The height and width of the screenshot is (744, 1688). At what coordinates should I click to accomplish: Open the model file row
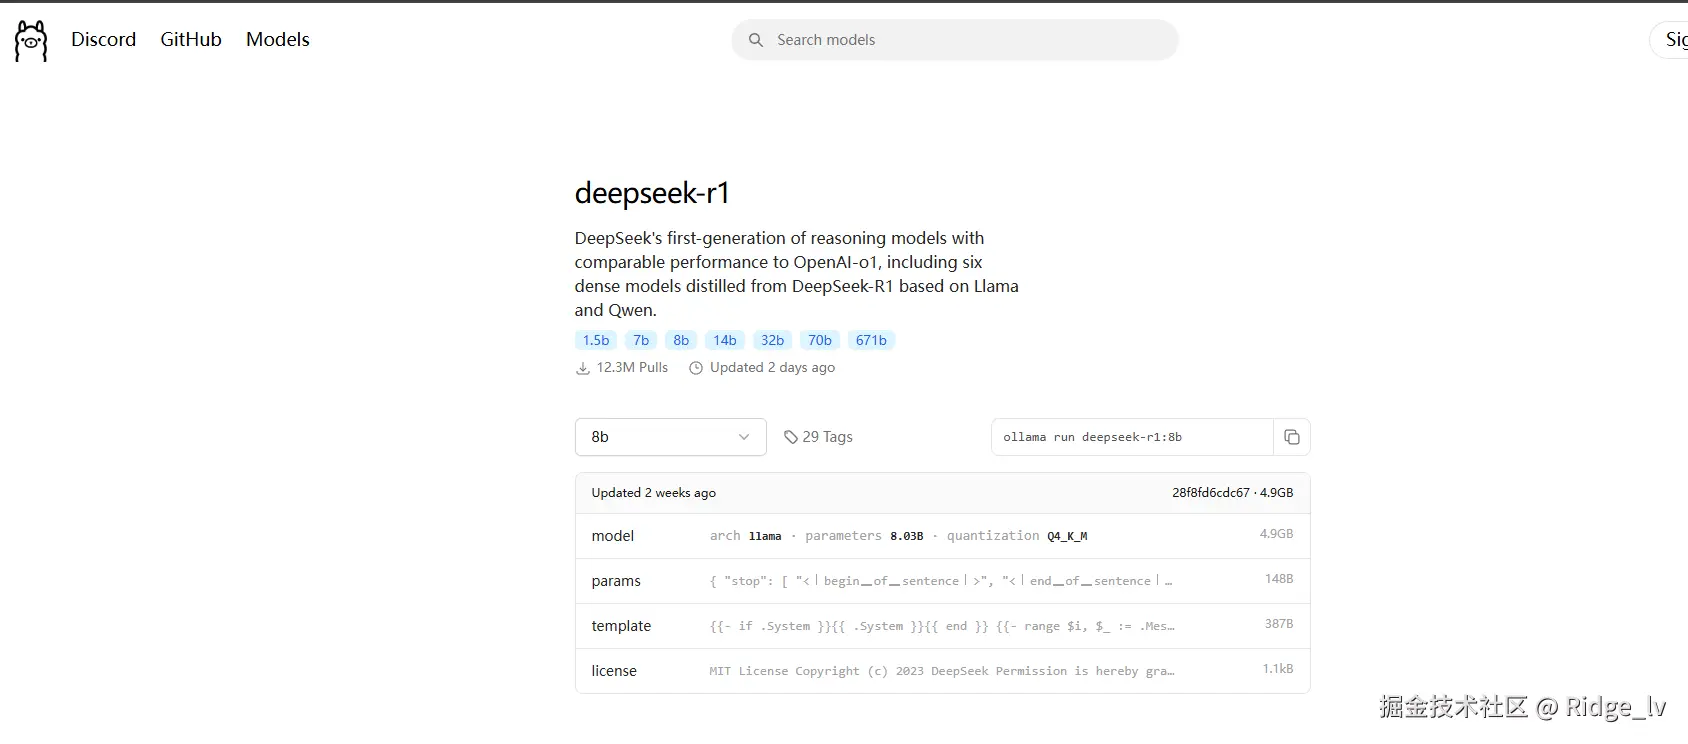tap(942, 536)
